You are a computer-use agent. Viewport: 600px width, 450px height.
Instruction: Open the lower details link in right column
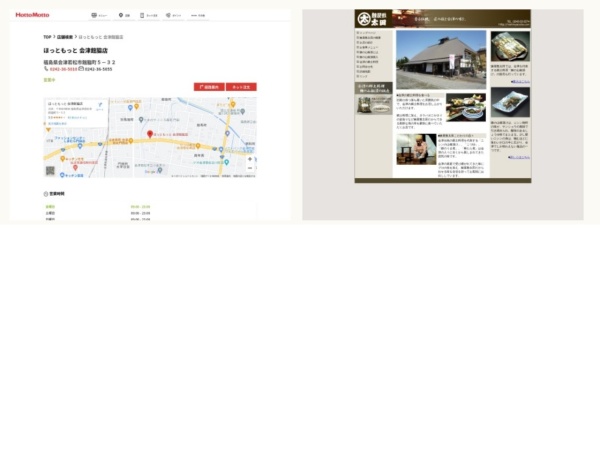click(x=519, y=157)
